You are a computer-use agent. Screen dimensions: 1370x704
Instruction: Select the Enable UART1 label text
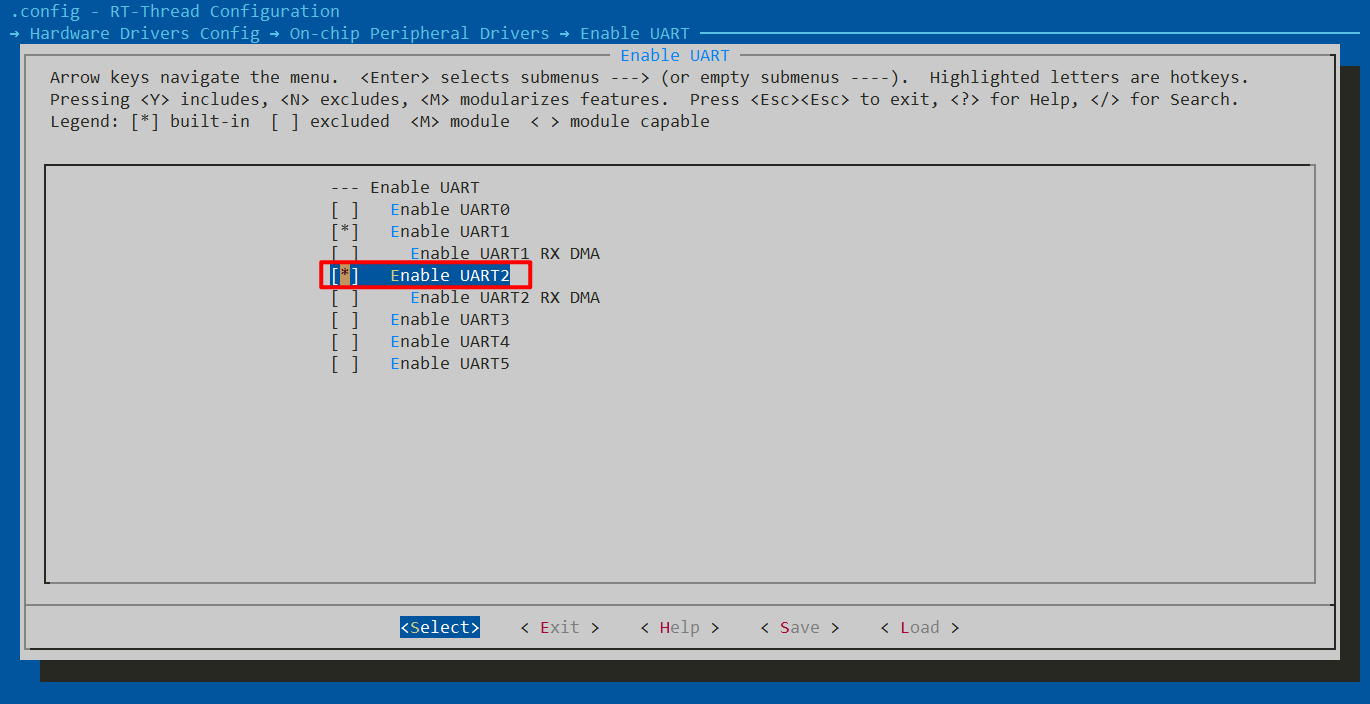tap(450, 231)
